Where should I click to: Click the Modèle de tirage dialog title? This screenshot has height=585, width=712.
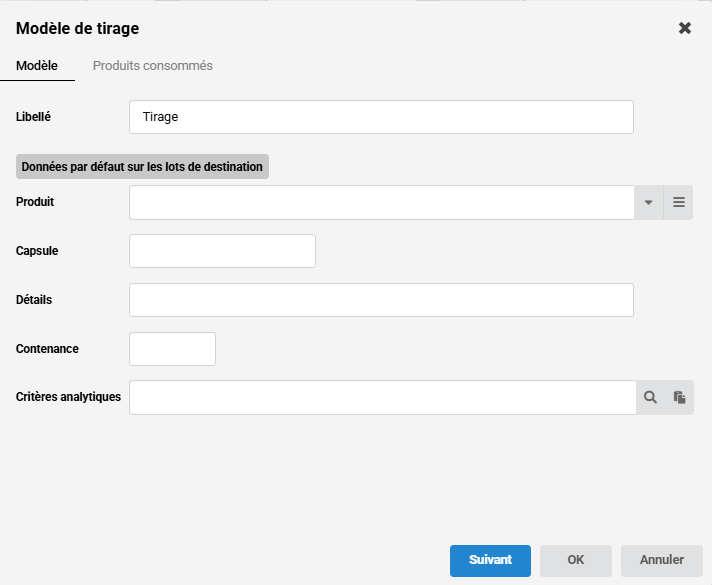click(x=77, y=28)
